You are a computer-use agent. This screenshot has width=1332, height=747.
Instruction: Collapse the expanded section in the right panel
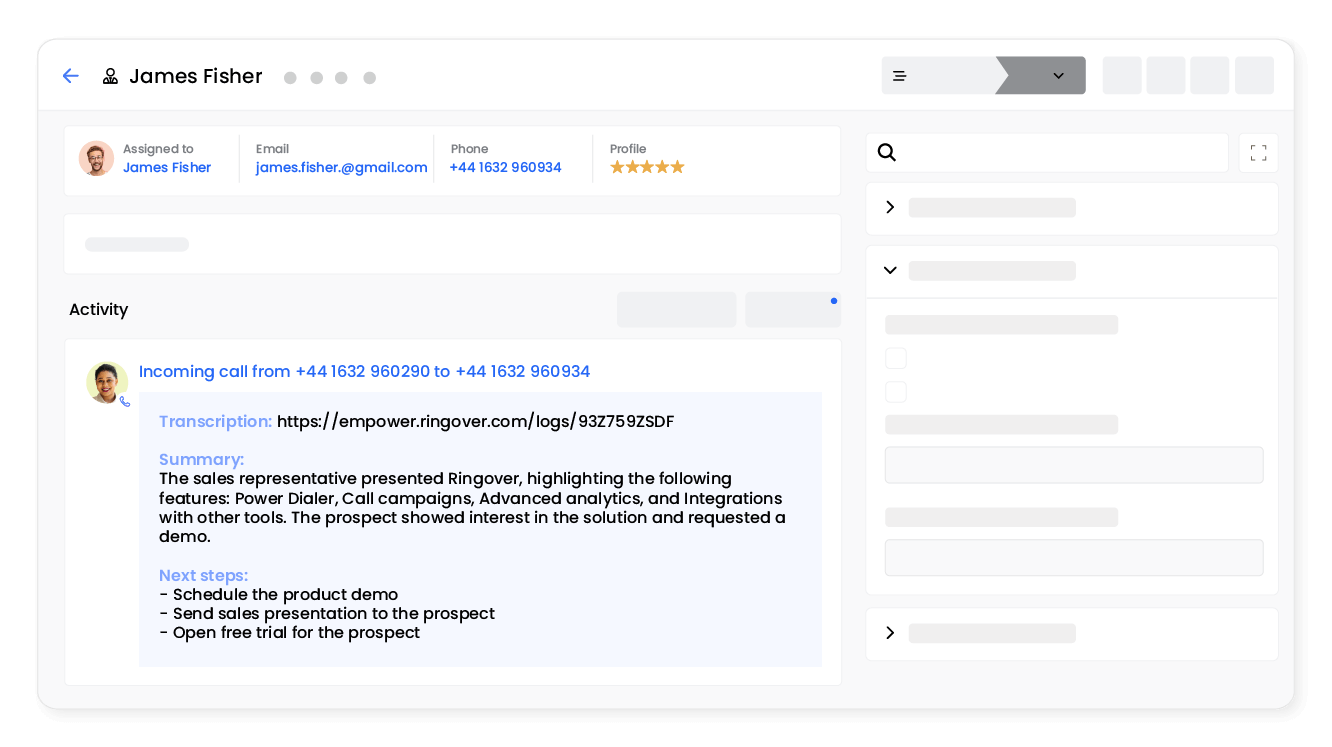(889, 270)
